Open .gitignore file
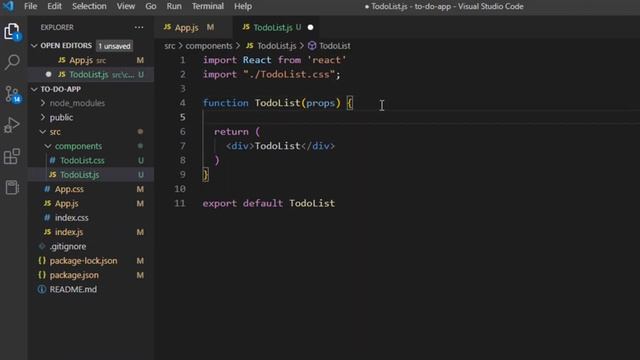The width and height of the screenshot is (640, 360). coord(91,246)
